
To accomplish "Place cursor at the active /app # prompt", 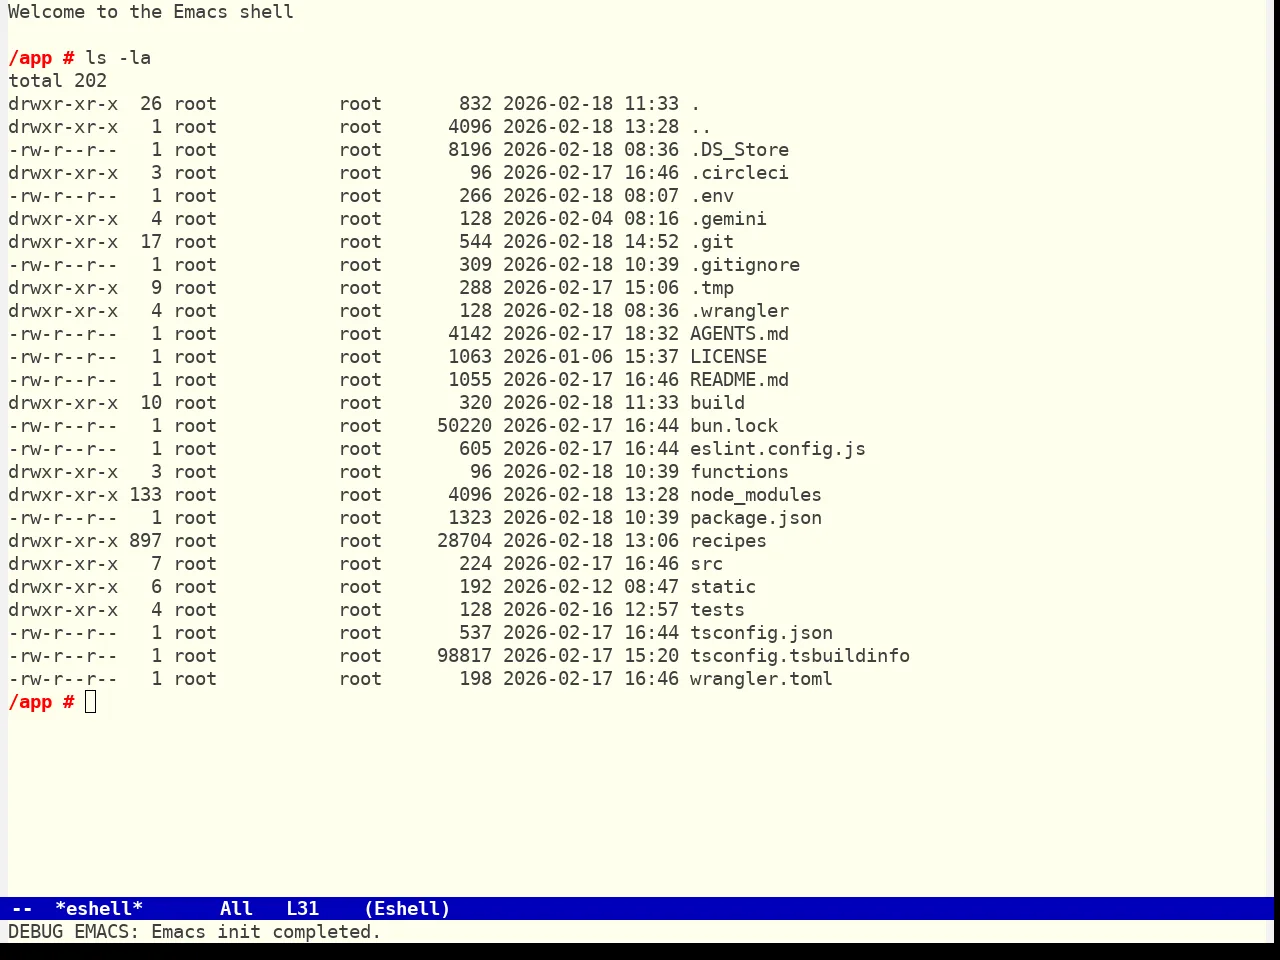I will [90, 702].
